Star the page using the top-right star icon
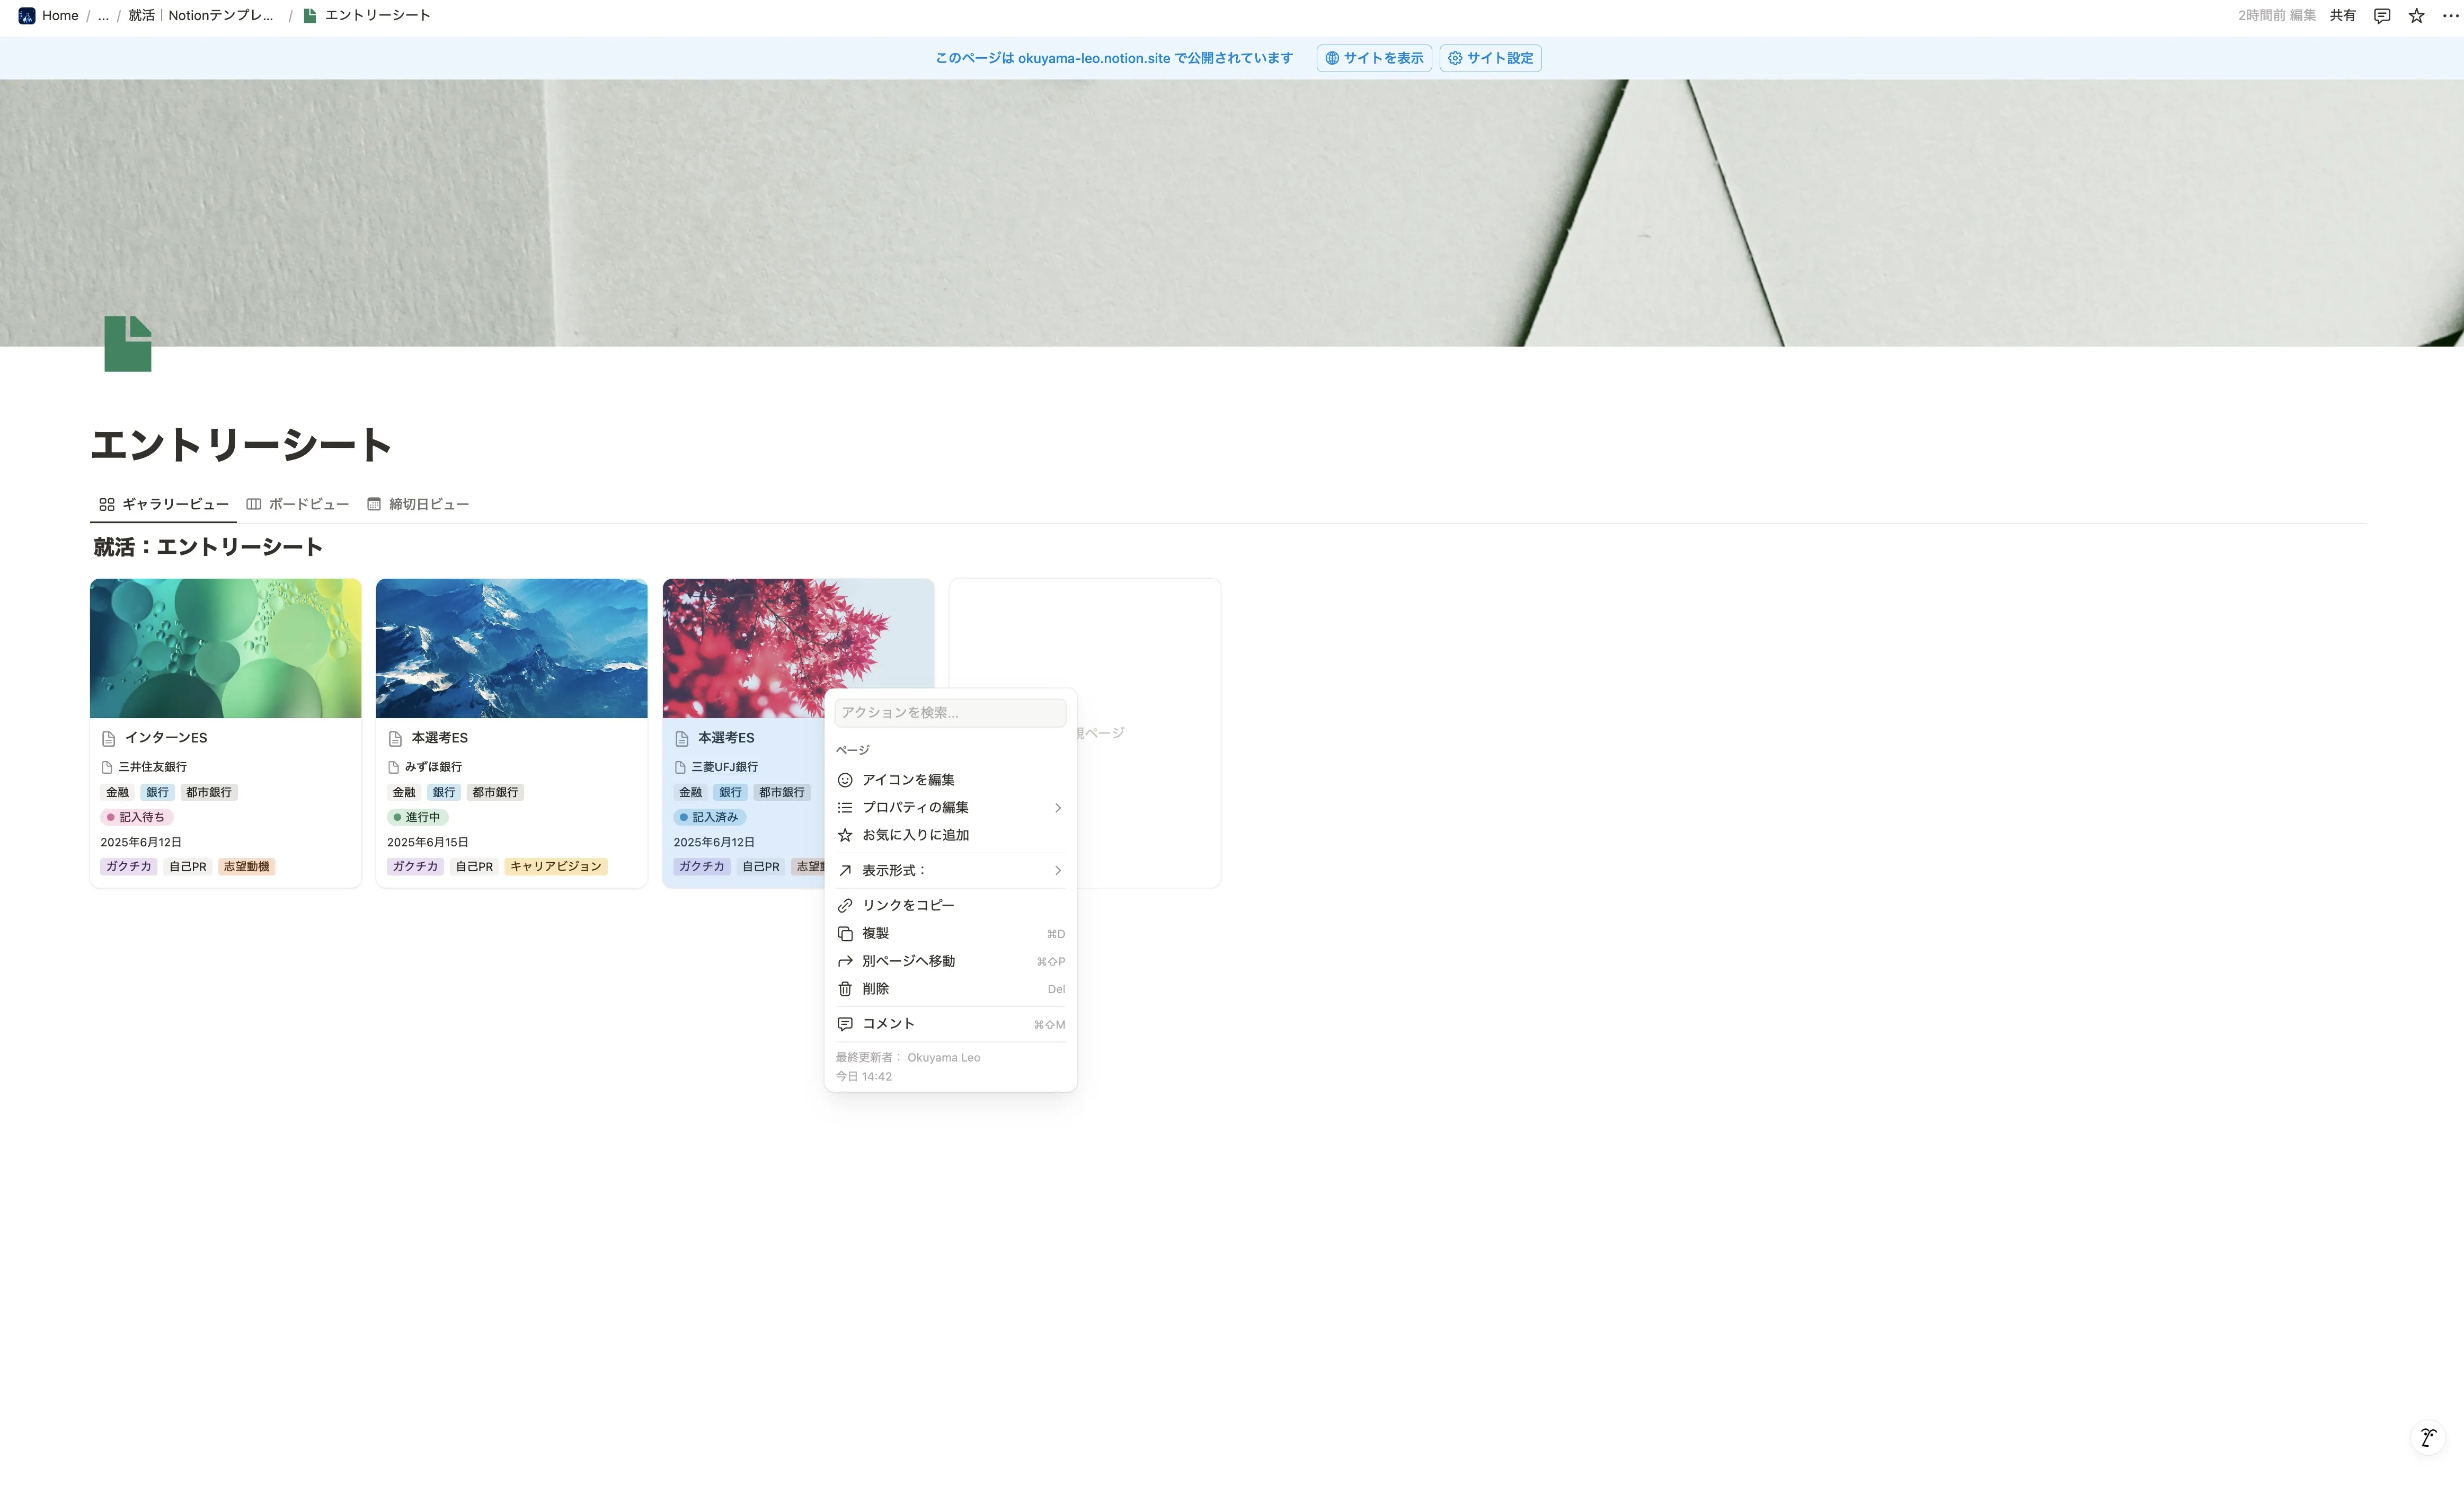 [x=2417, y=15]
